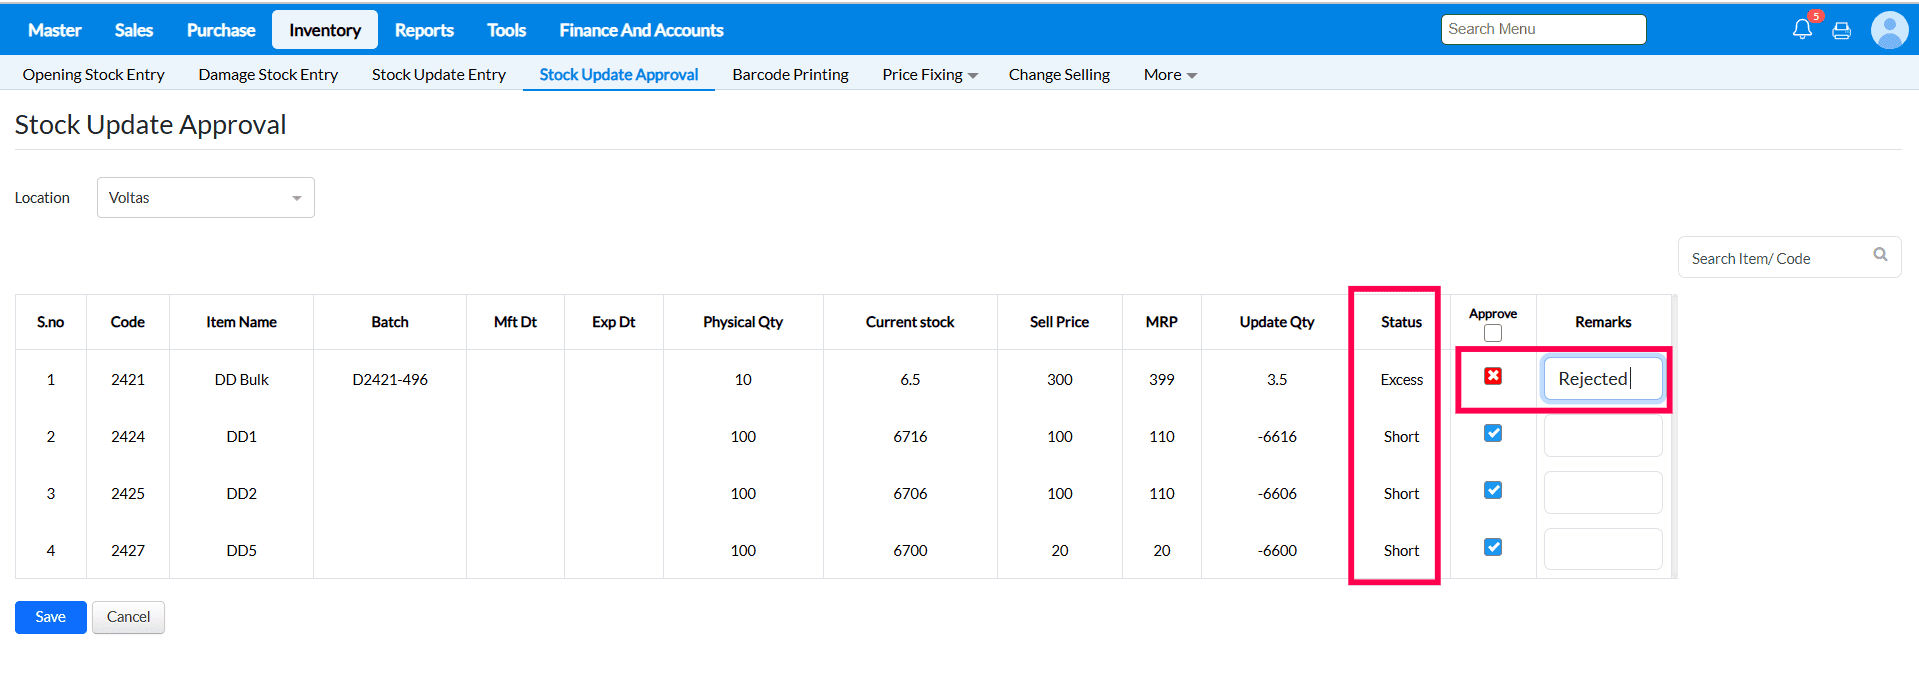Open the Finance And Accounts menu
Screen dimensions: 1919x698
(x=641, y=30)
